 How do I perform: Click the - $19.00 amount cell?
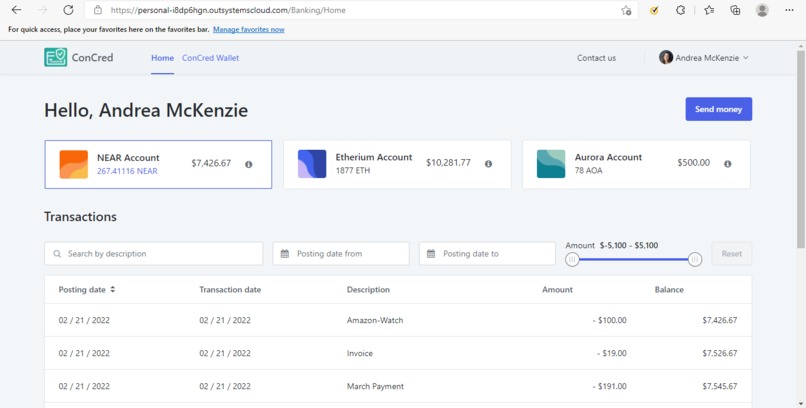pyautogui.click(x=612, y=354)
